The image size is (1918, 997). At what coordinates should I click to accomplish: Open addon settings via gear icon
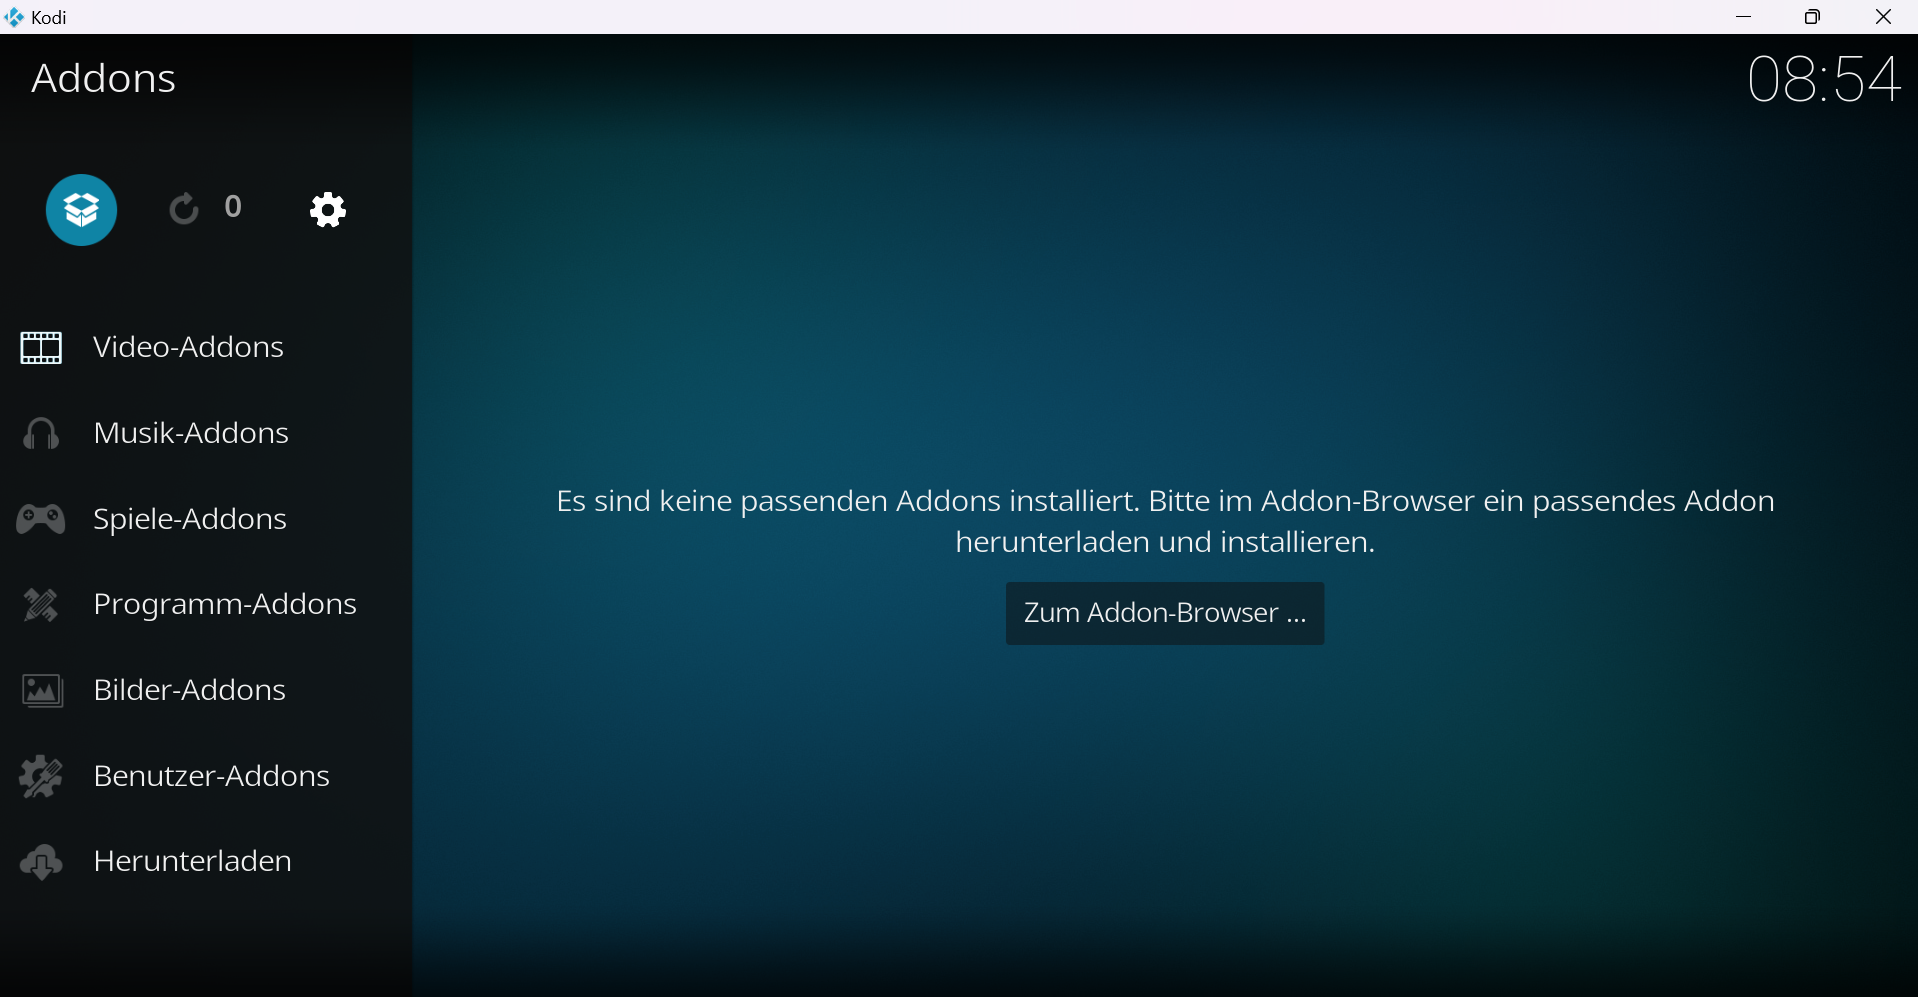(328, 210)
